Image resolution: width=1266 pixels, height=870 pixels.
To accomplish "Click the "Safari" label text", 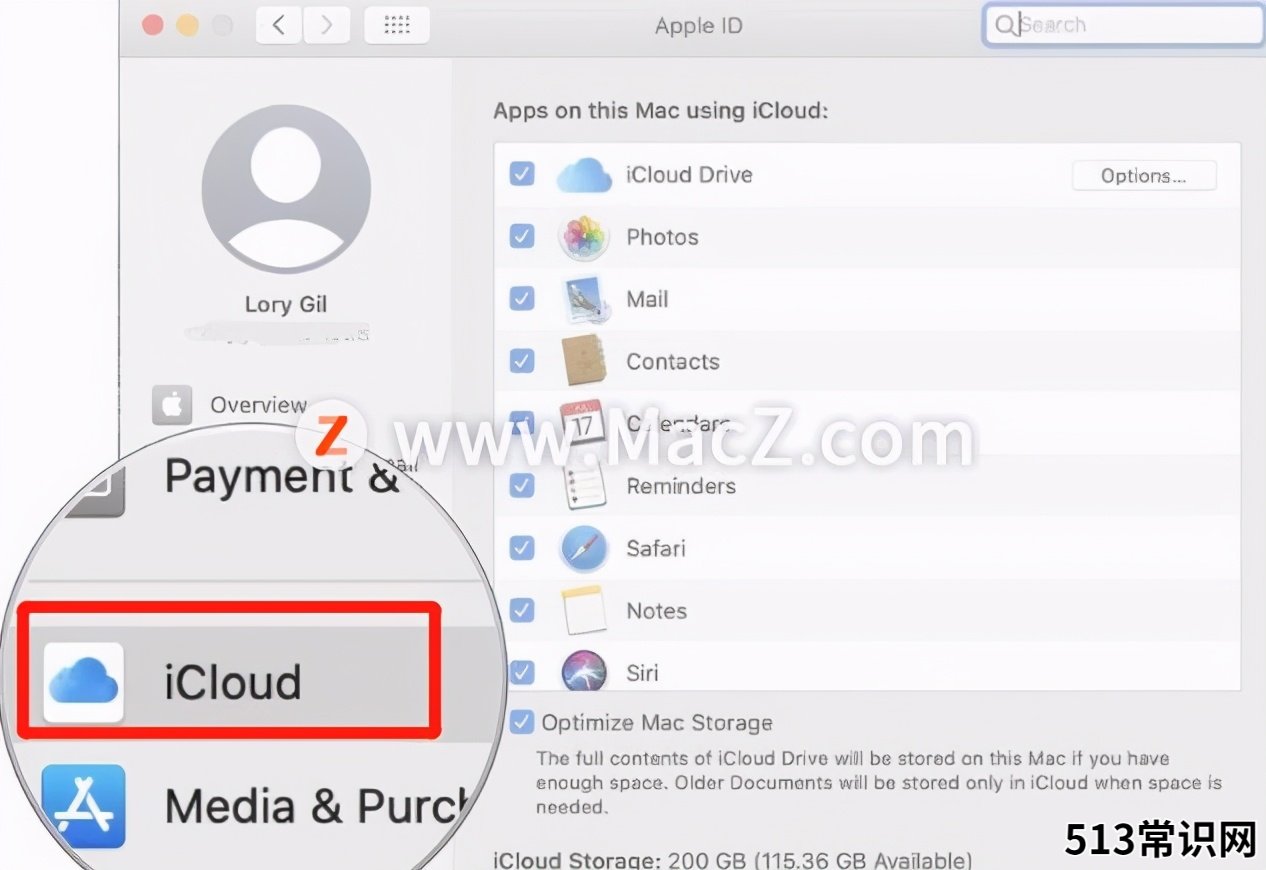I will 656,548.
